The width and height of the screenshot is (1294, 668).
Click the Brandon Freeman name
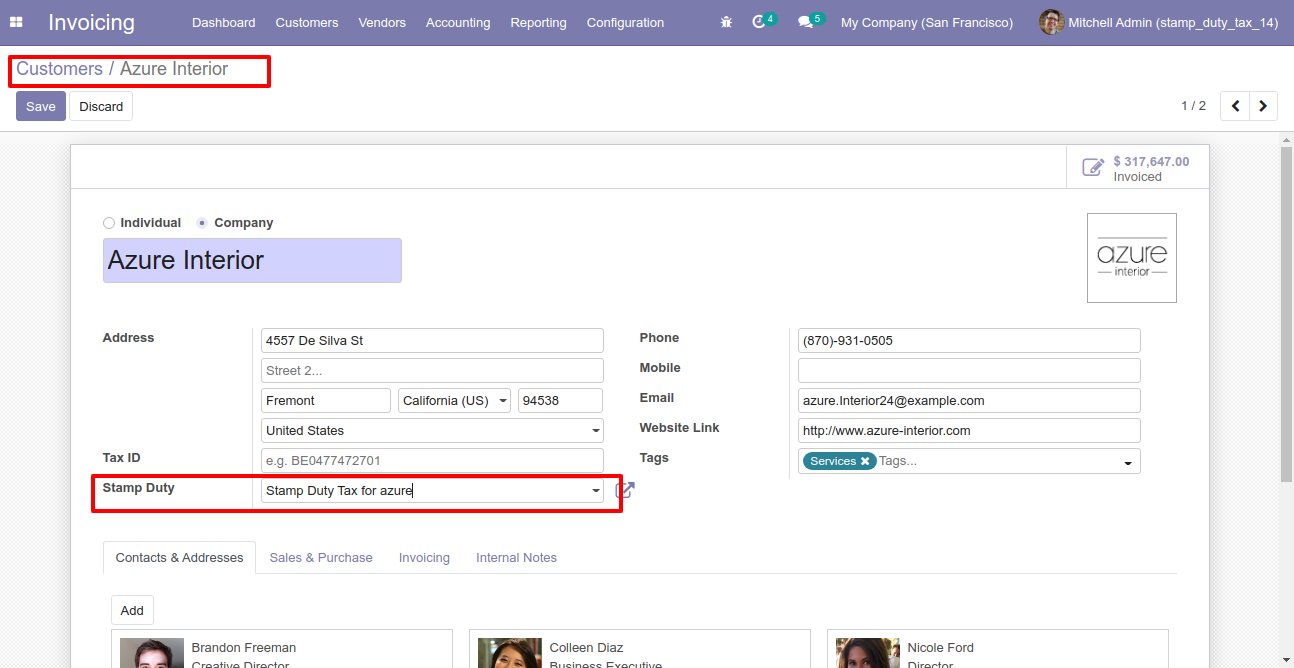(244, 648)
